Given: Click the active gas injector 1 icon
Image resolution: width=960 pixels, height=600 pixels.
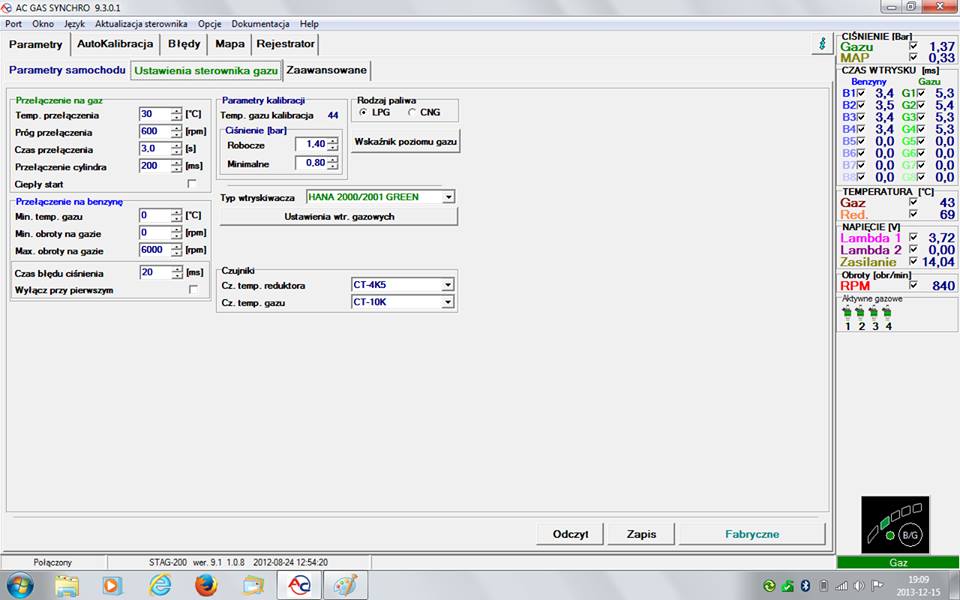Looking at the screenshot, I should (x=847, y=312).
